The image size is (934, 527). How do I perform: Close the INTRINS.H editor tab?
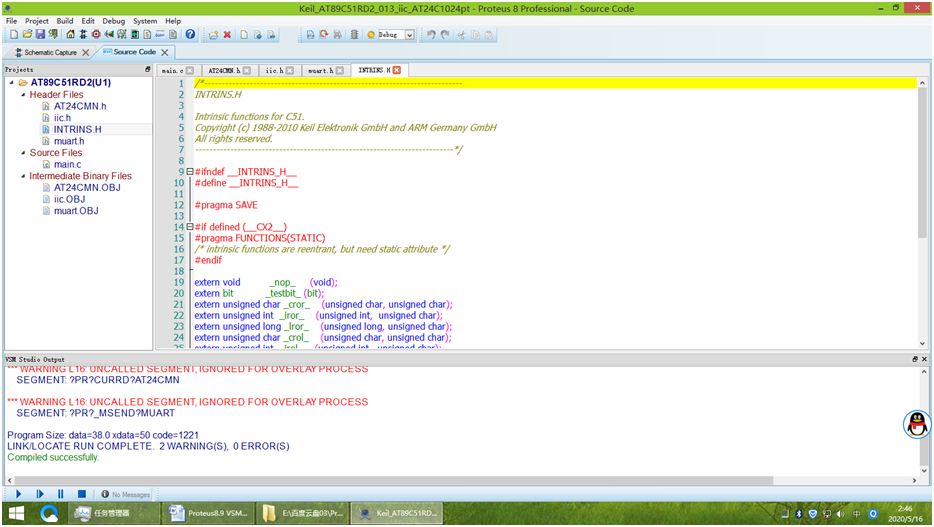click(397, 70)
